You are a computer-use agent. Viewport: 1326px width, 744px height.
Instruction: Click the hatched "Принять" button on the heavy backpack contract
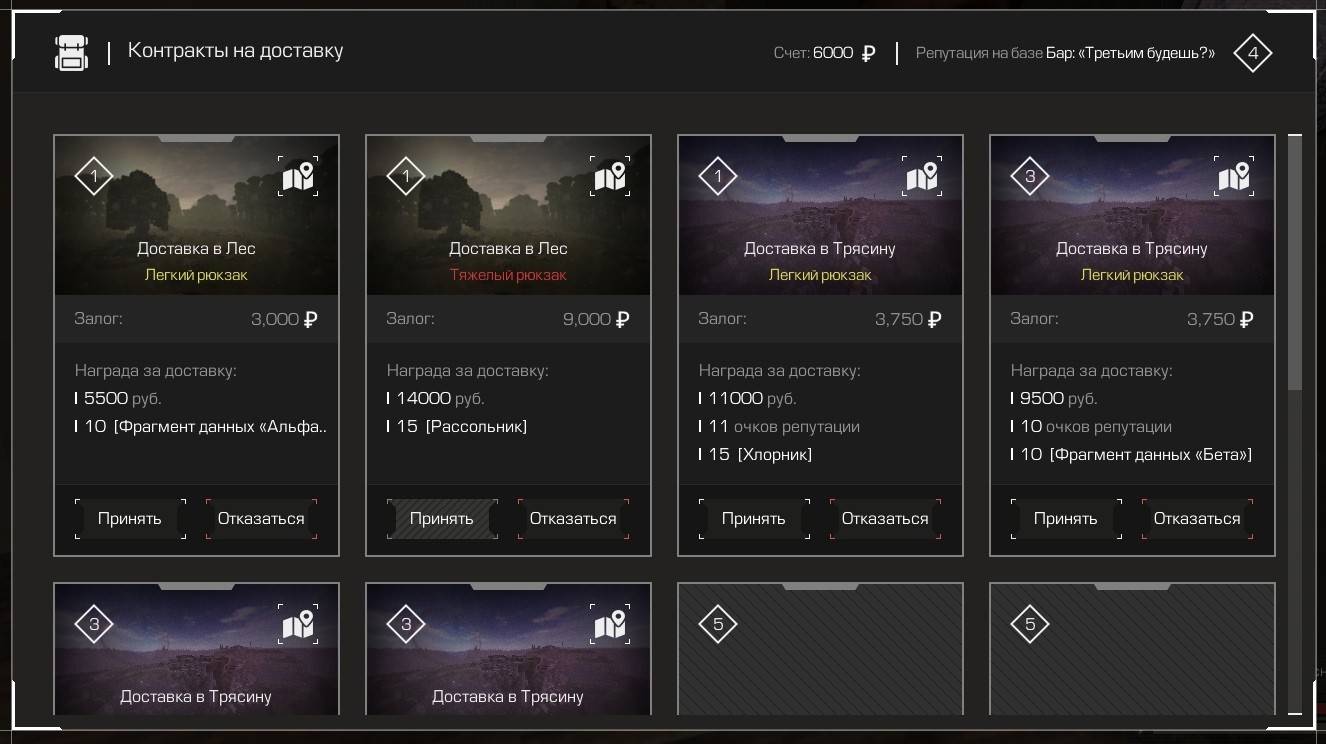(442, 519)
